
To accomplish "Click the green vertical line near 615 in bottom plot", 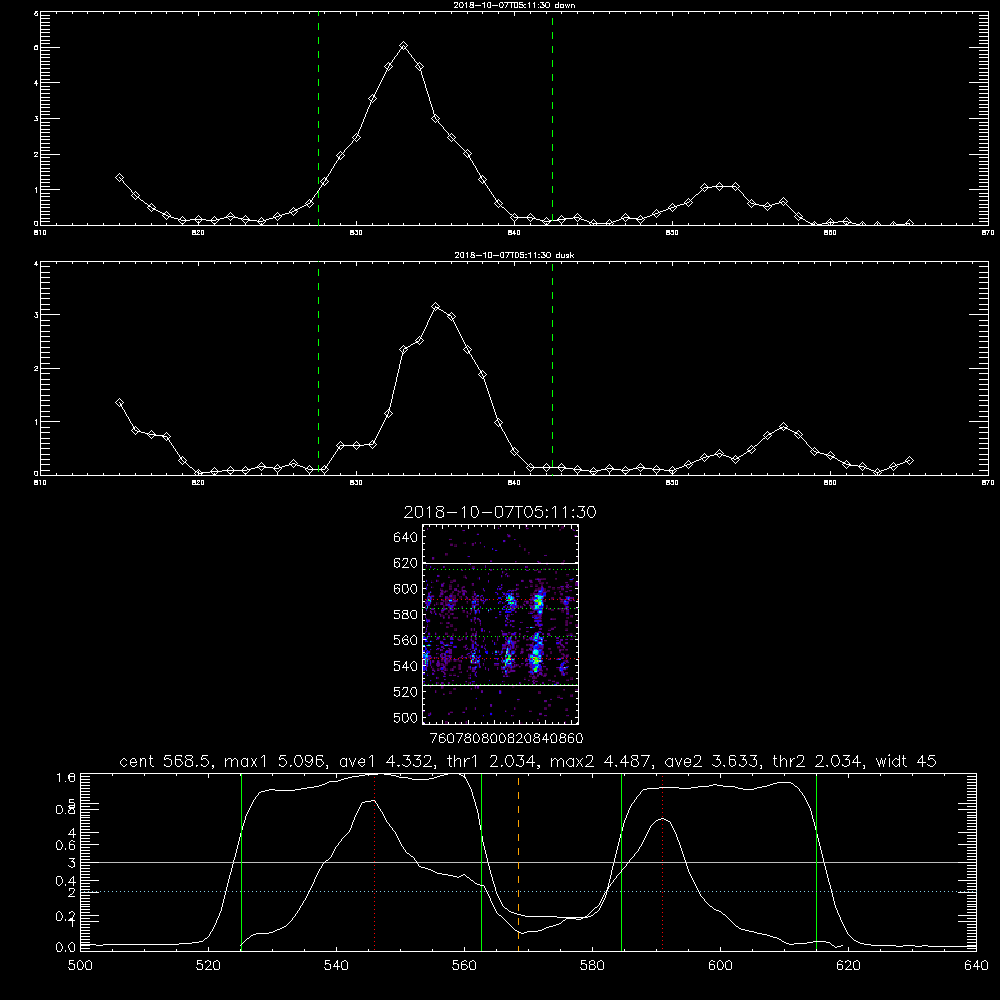I will tap(816, 861).
